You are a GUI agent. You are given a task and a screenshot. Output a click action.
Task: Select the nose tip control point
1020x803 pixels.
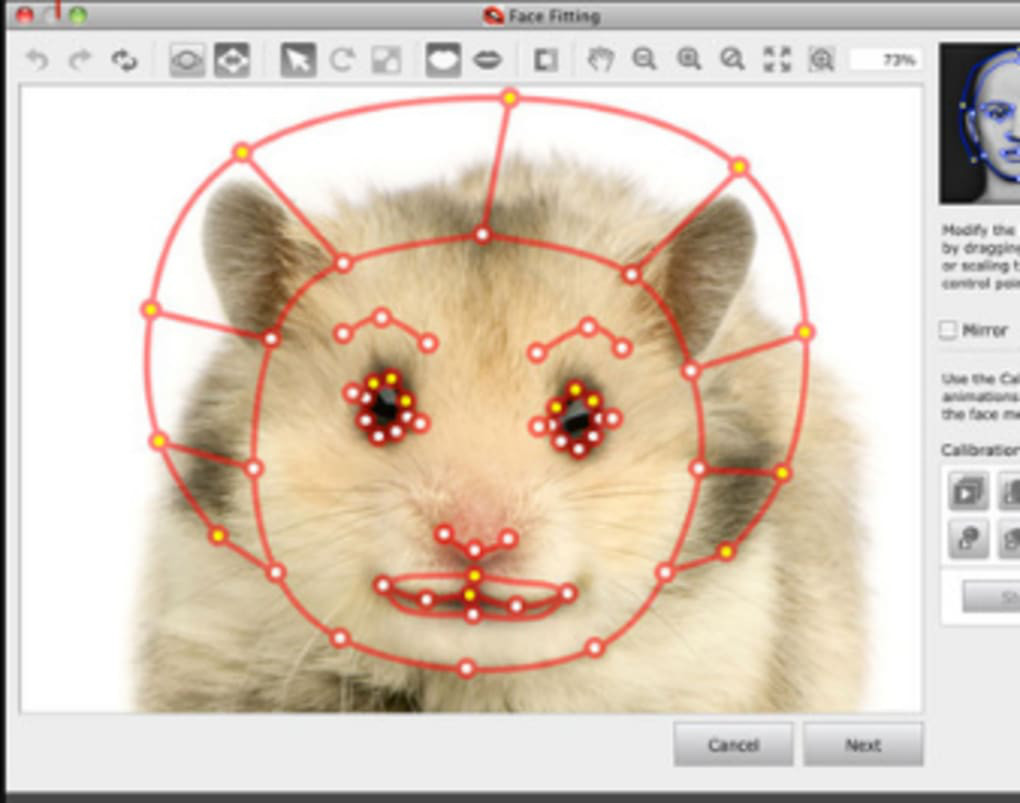coord(475,550)
